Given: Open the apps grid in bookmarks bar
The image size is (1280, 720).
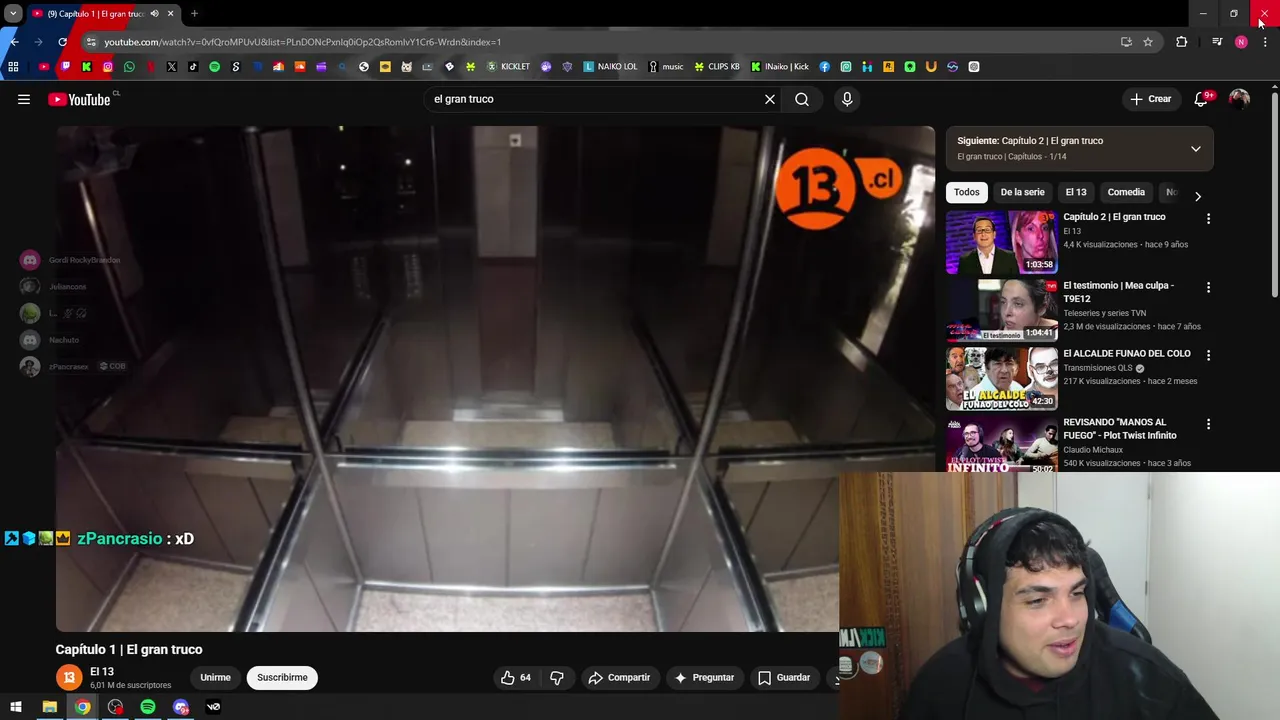Looking at the screenshot, I should (x=13, y=67).
